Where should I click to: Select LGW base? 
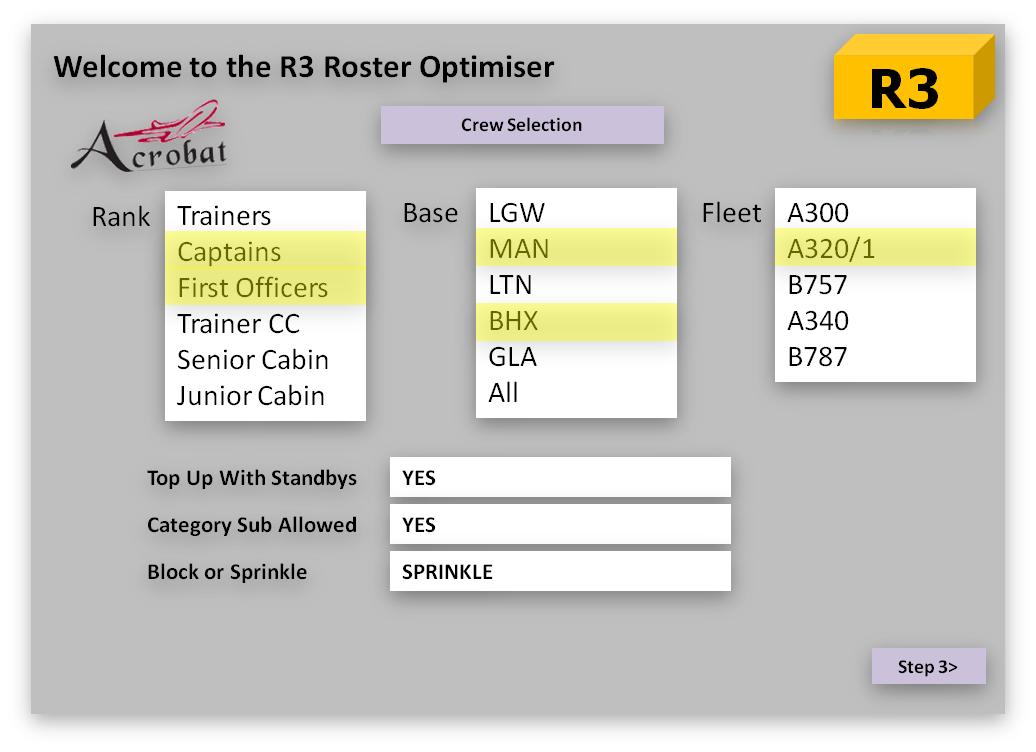click(516, 213)
